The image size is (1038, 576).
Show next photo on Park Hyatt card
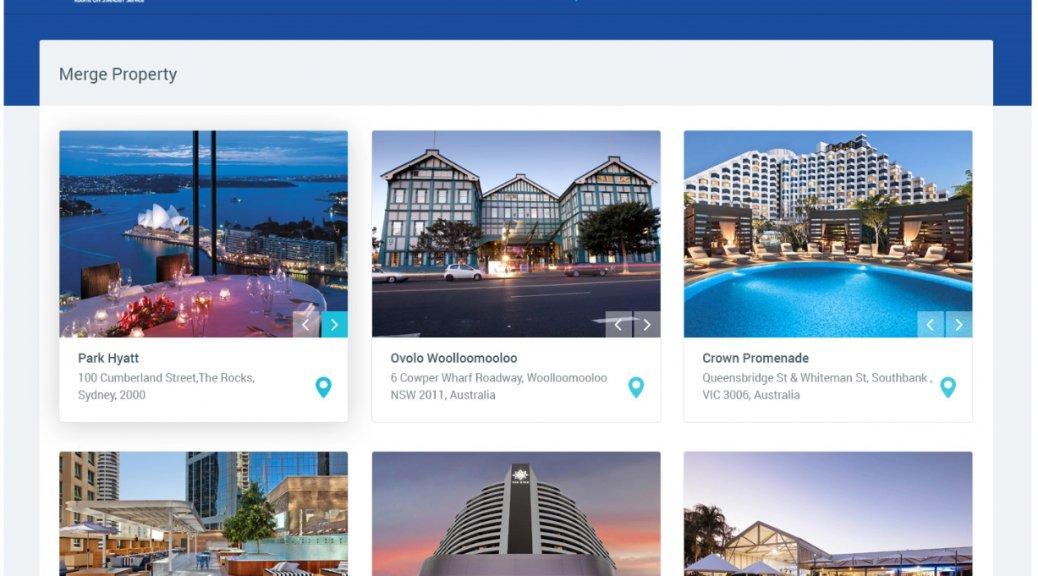[334, 324]
